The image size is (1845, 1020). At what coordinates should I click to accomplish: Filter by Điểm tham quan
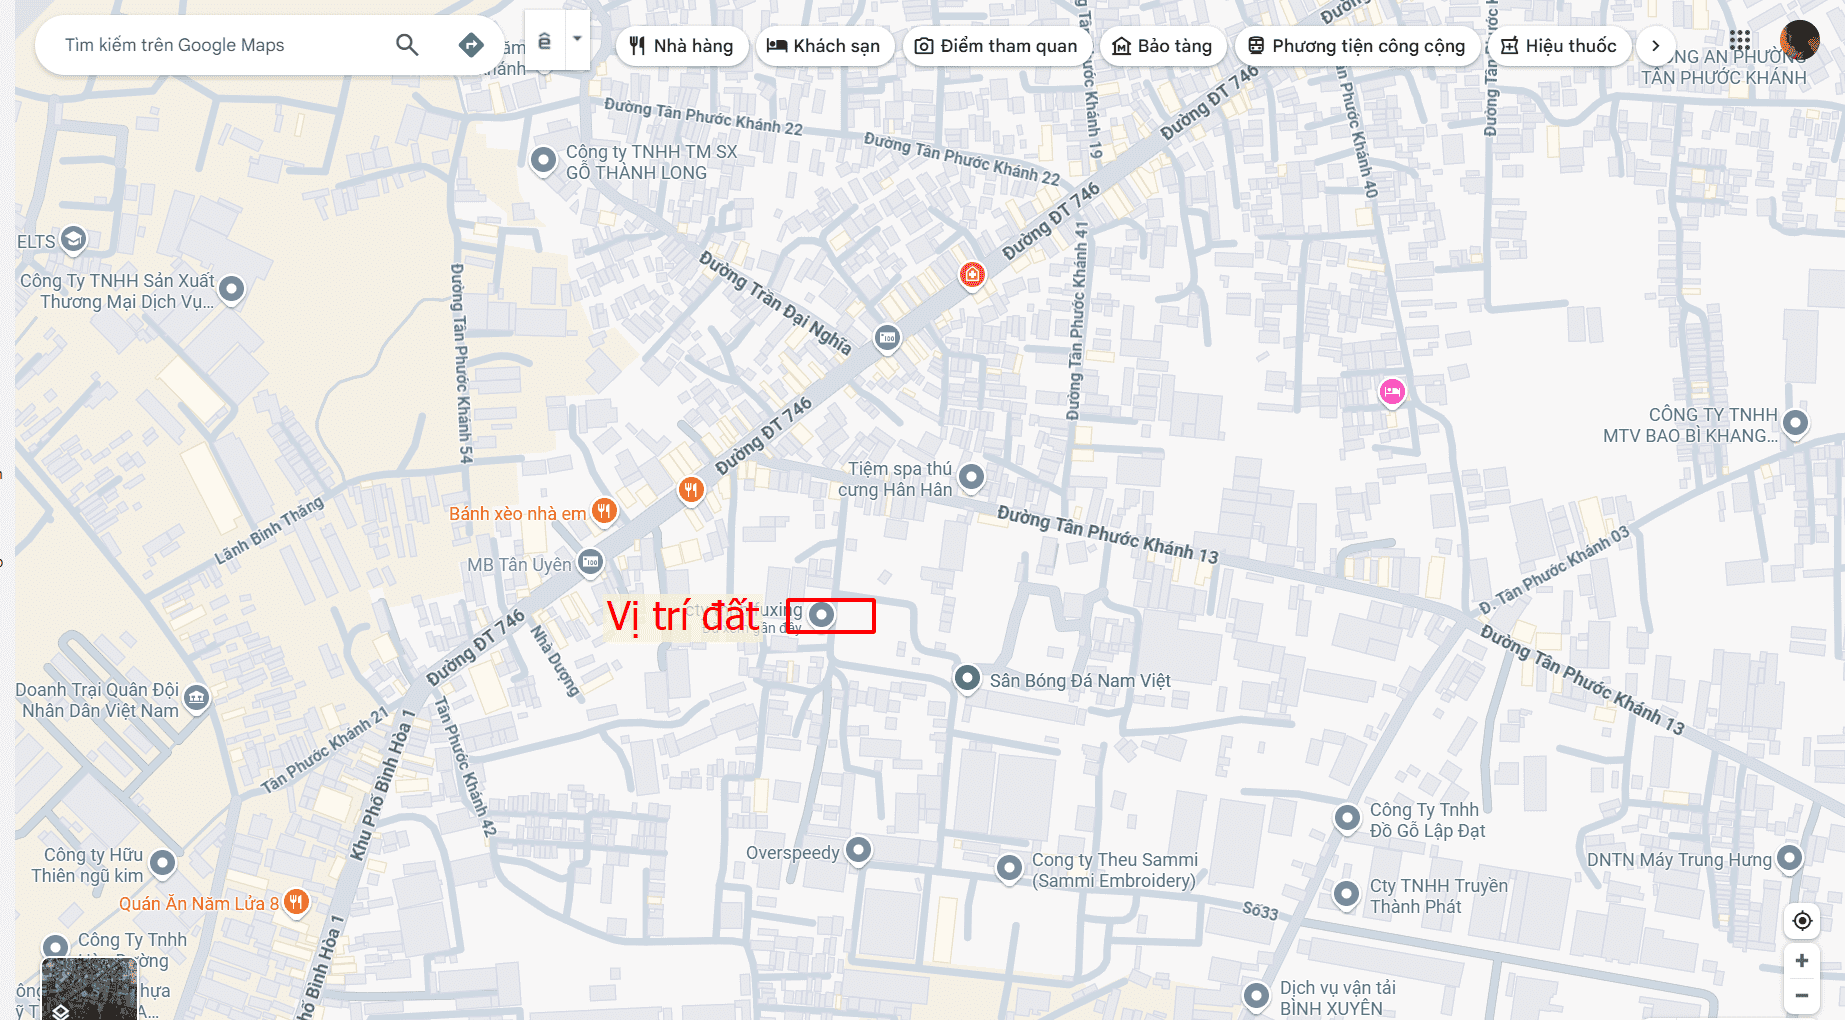click(997, 46)
